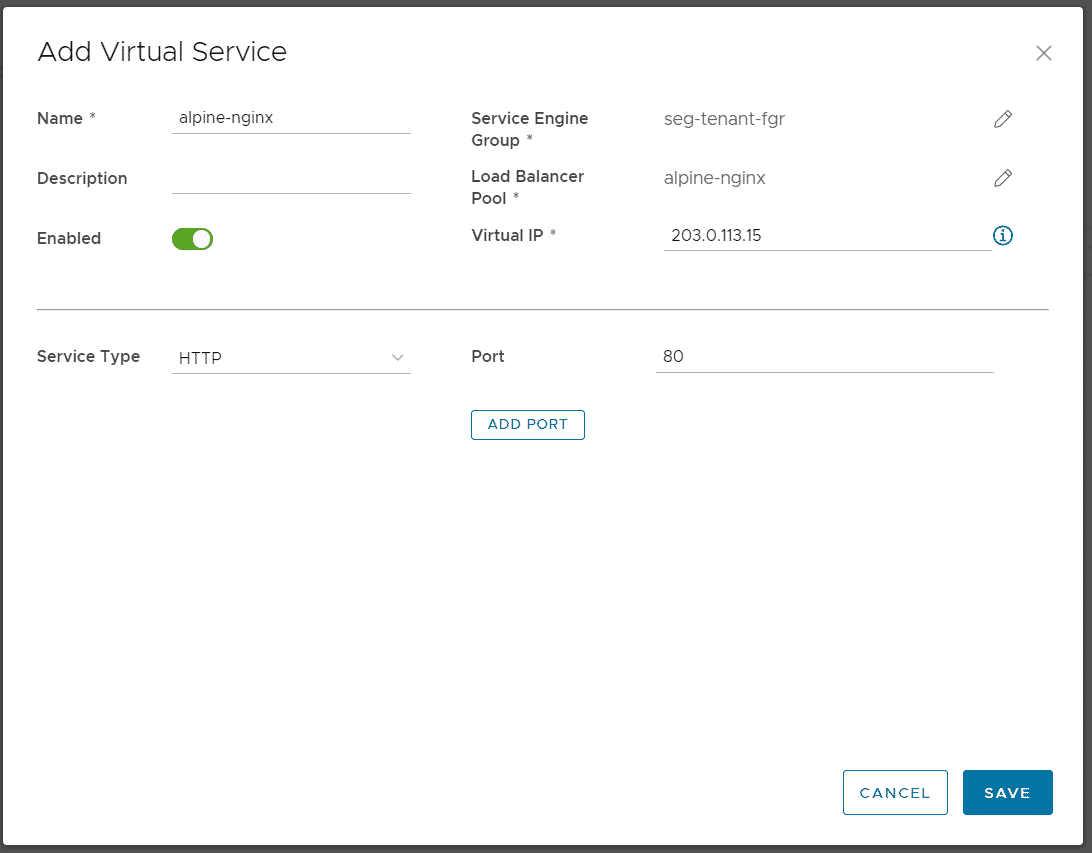Focus the Port number field
The height and width of the screenshot is (853, 1092).
(x=825, y=357)
